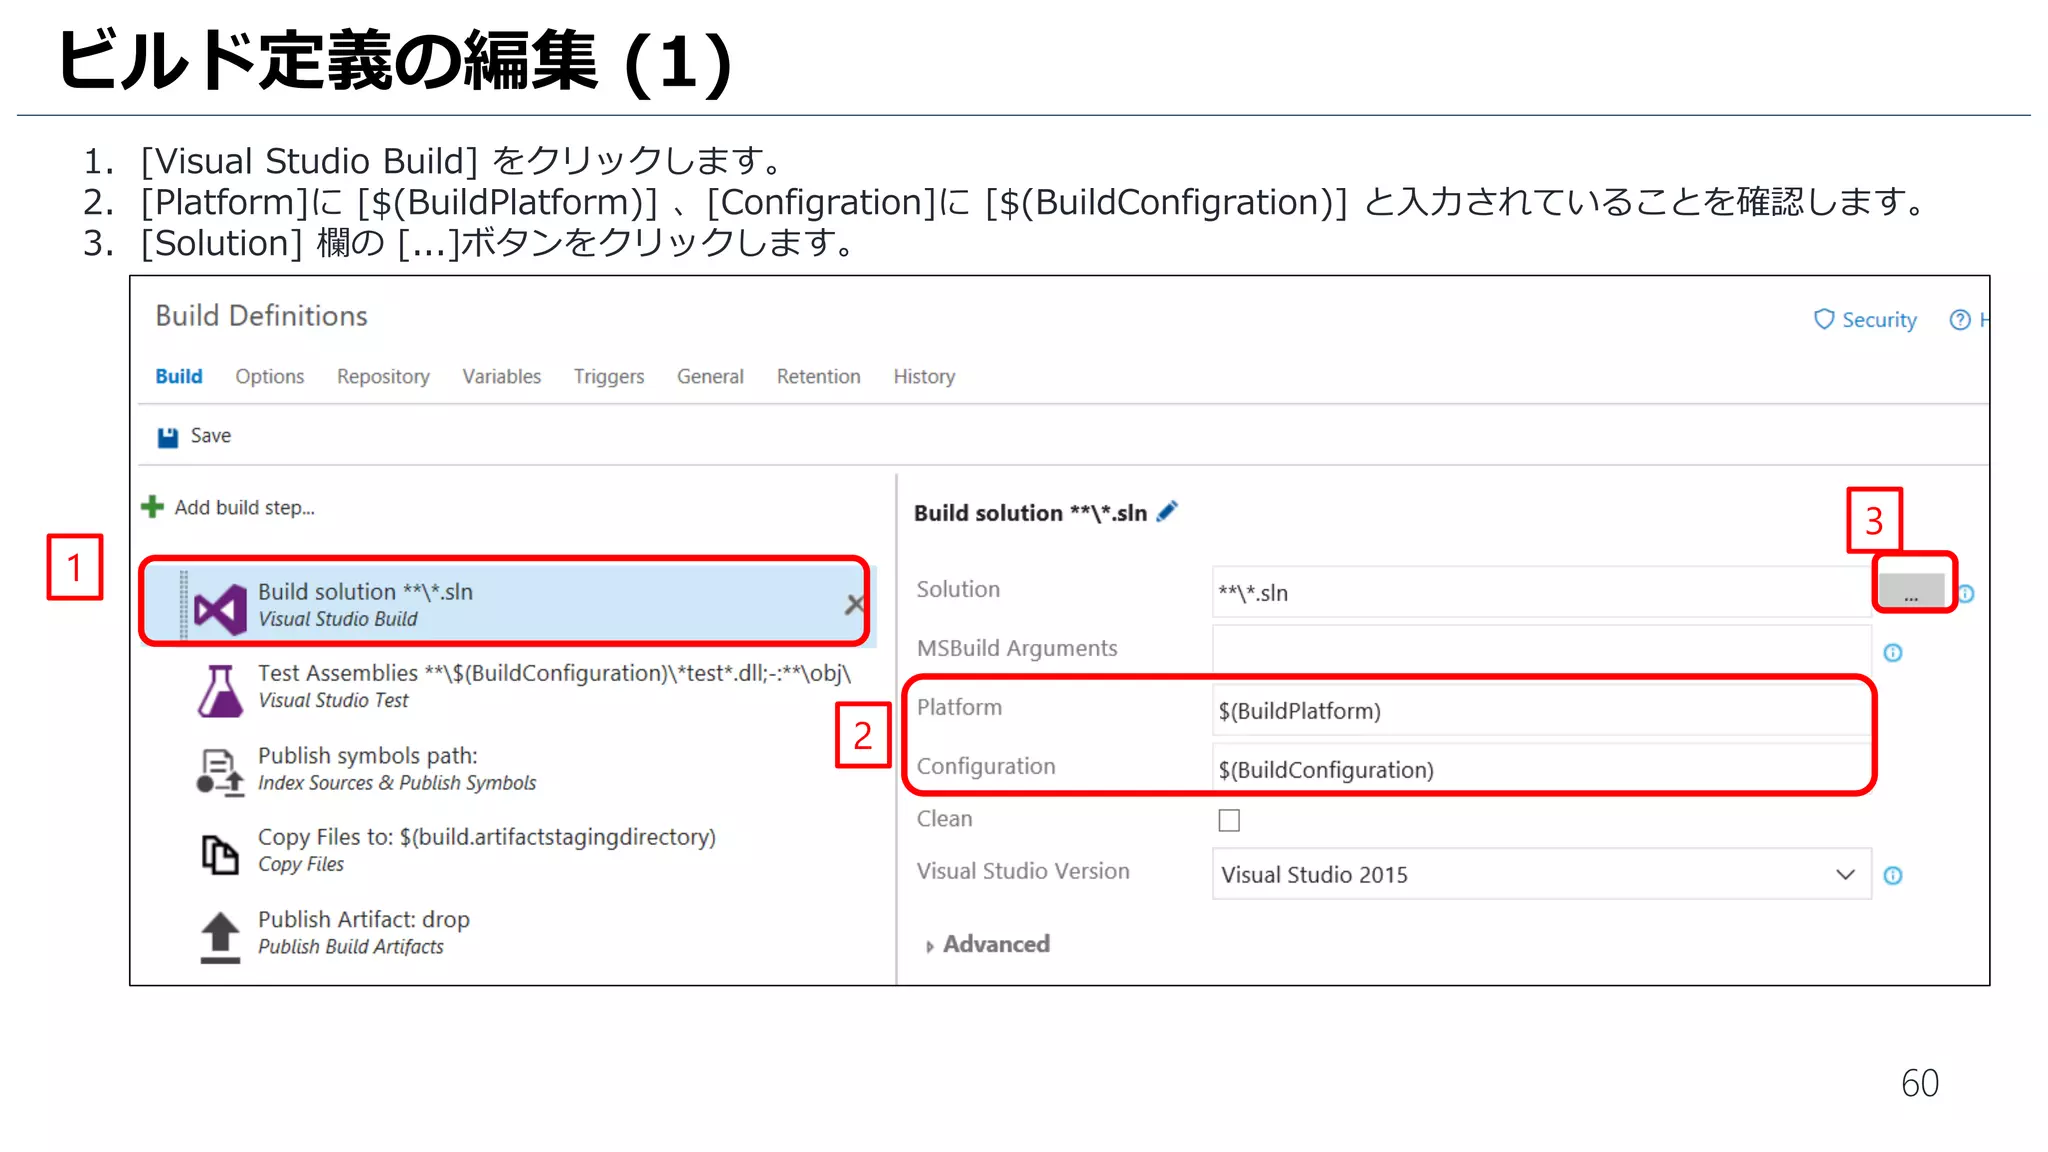Image resolution: width=2048 pixels, height=1152 pixels.
Task: Click the Solution input field
Action: 1541,592
